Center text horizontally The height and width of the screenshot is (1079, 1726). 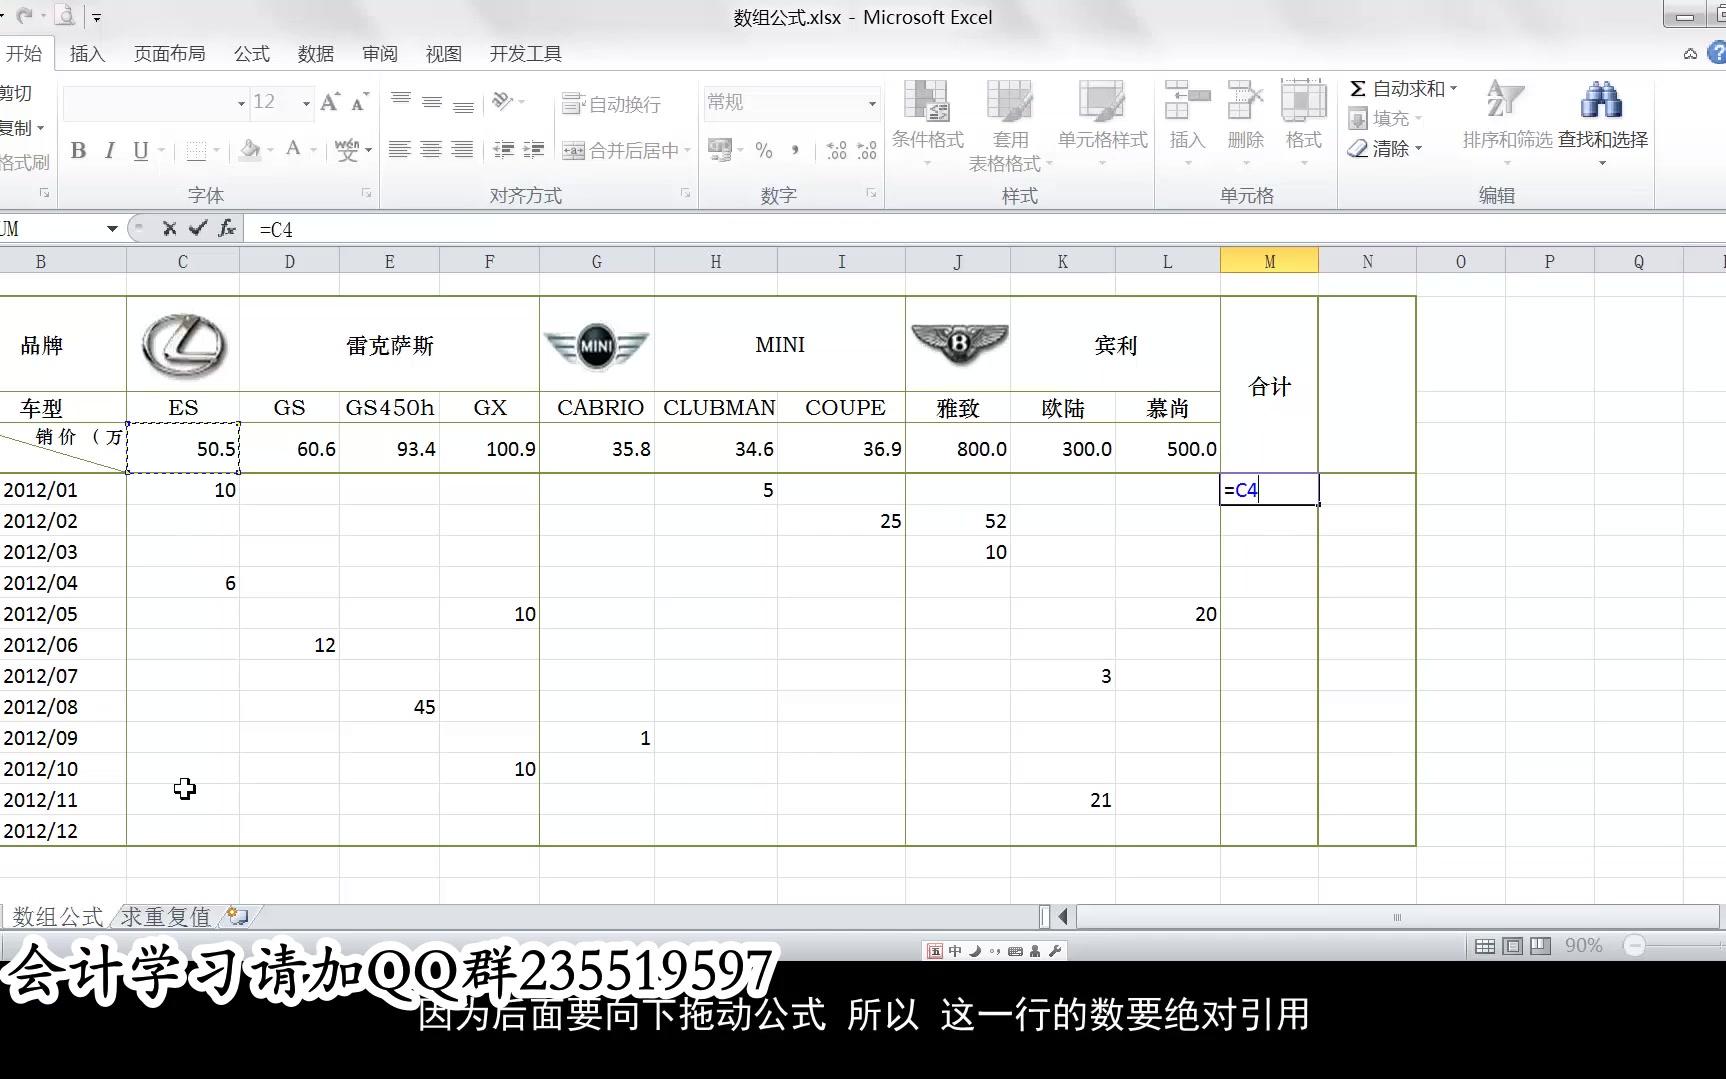(431, 150)
